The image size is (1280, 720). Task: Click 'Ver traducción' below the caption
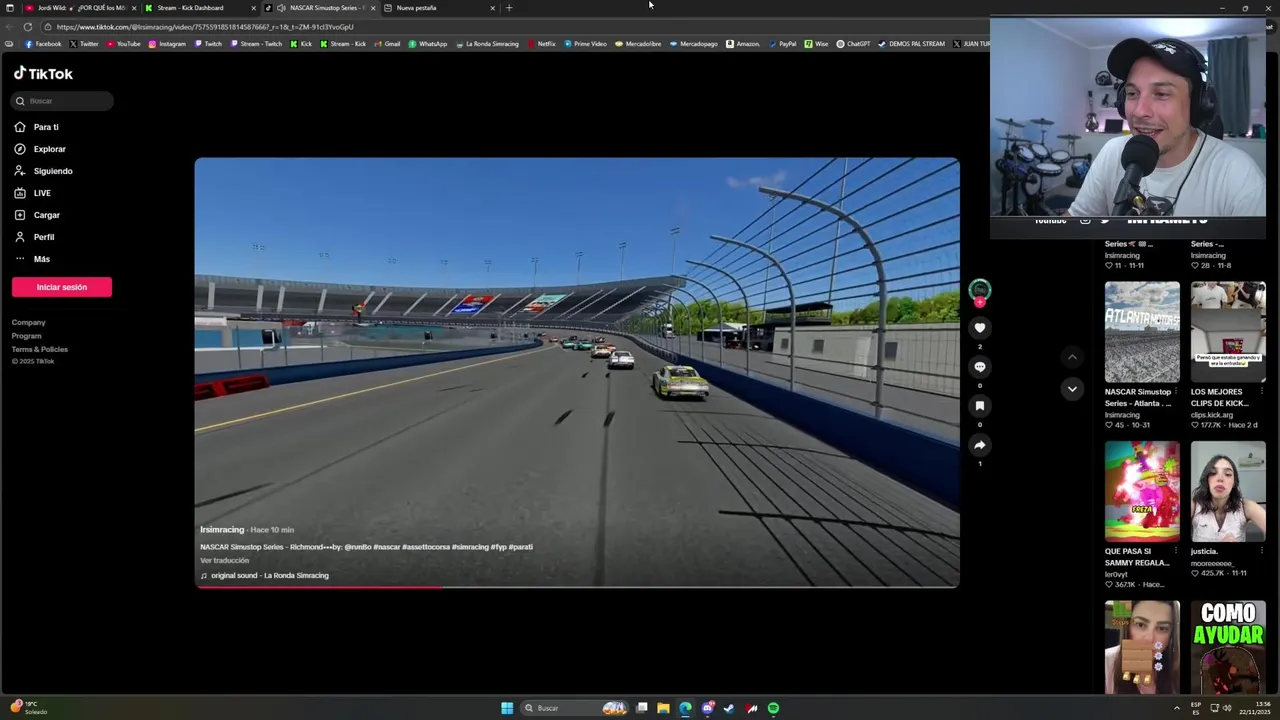(224, 561)
